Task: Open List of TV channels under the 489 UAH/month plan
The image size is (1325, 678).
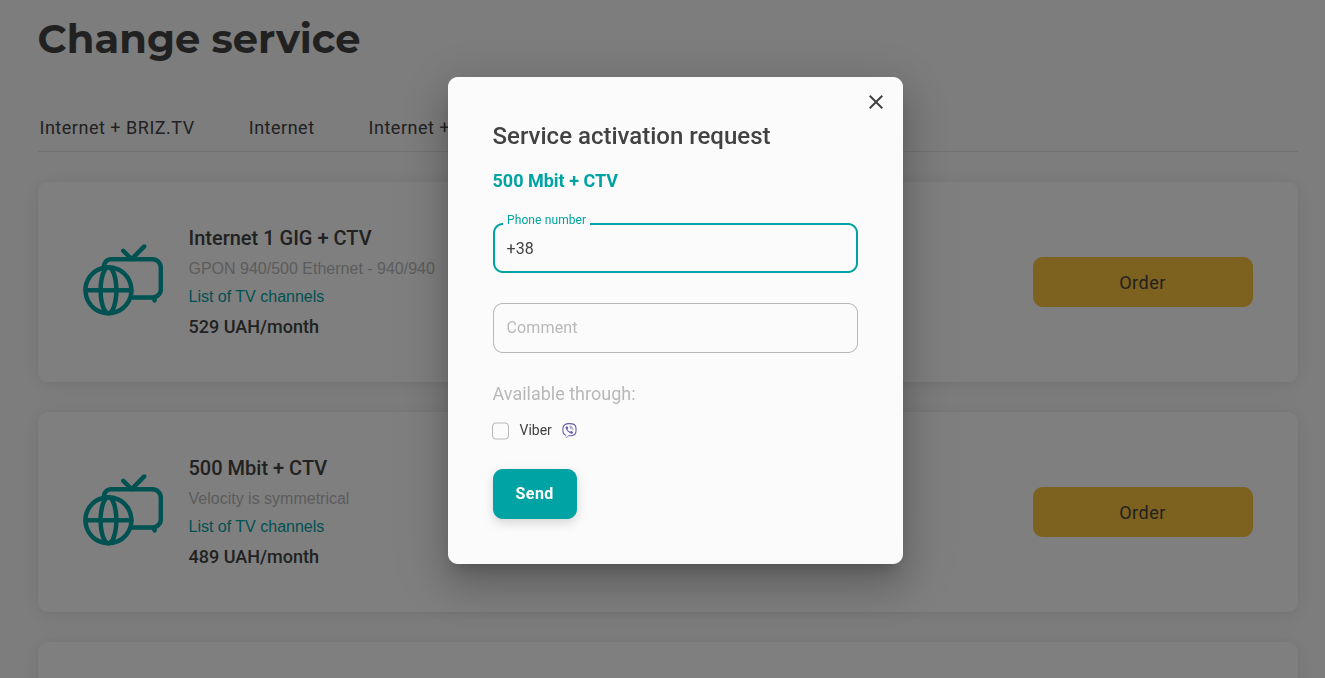Action: click(x=256, y=526)
